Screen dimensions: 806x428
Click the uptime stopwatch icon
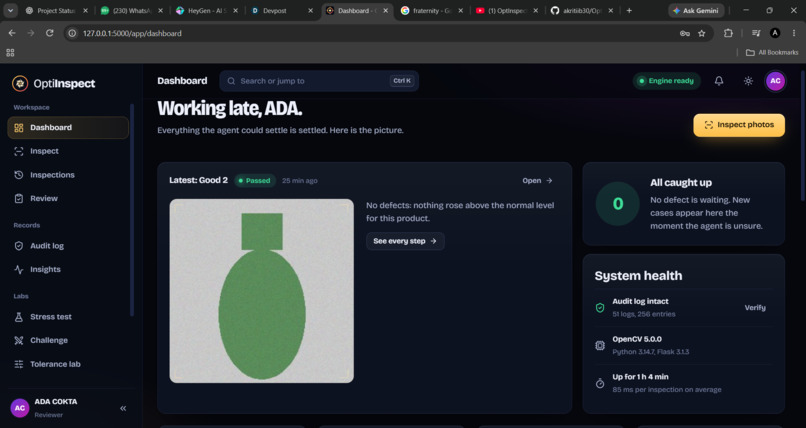point(600,383)
